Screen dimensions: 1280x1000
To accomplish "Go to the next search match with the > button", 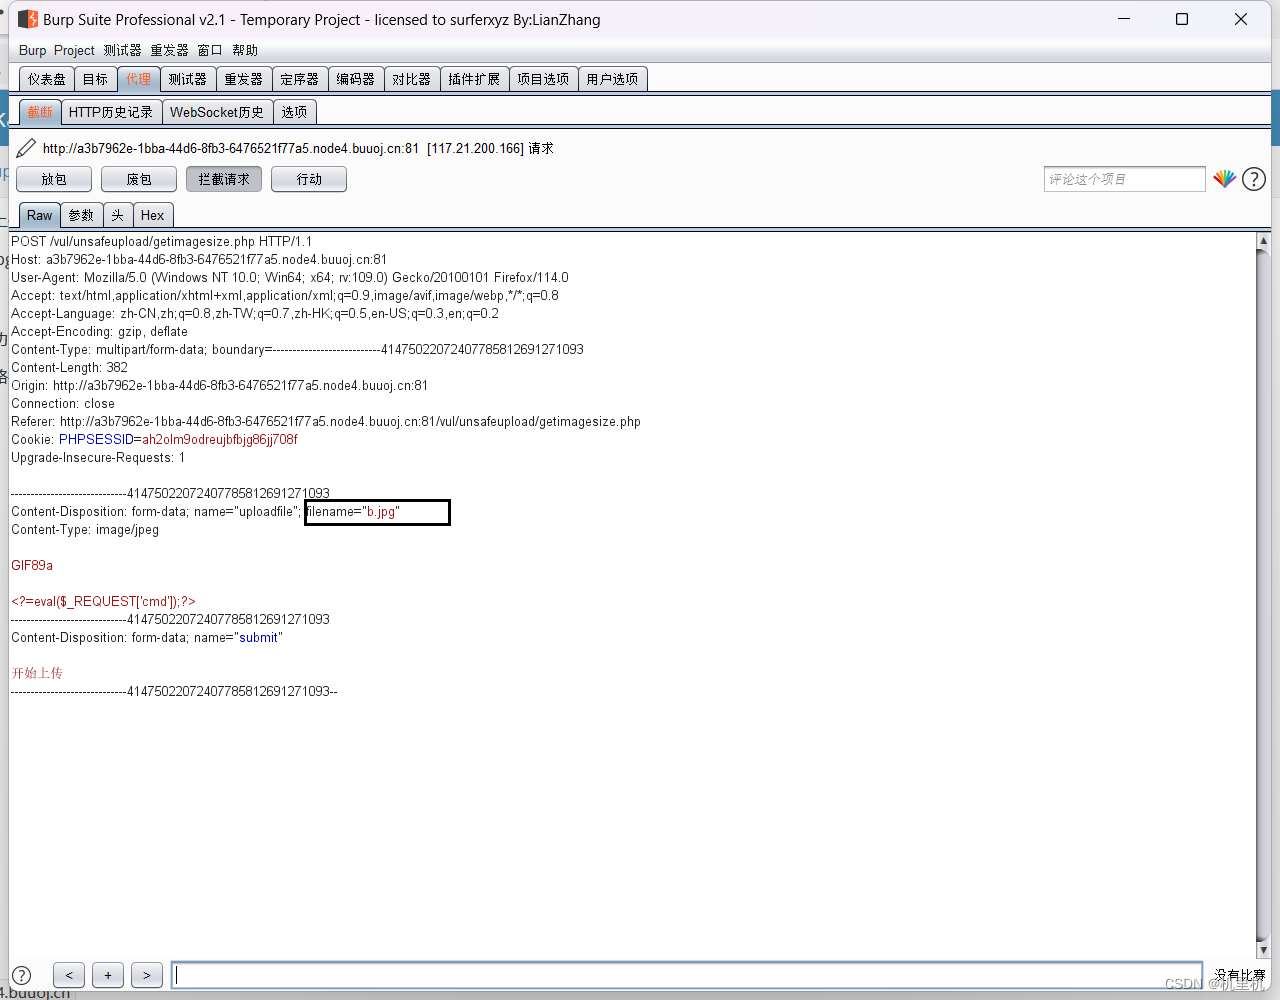I will 147,975.
